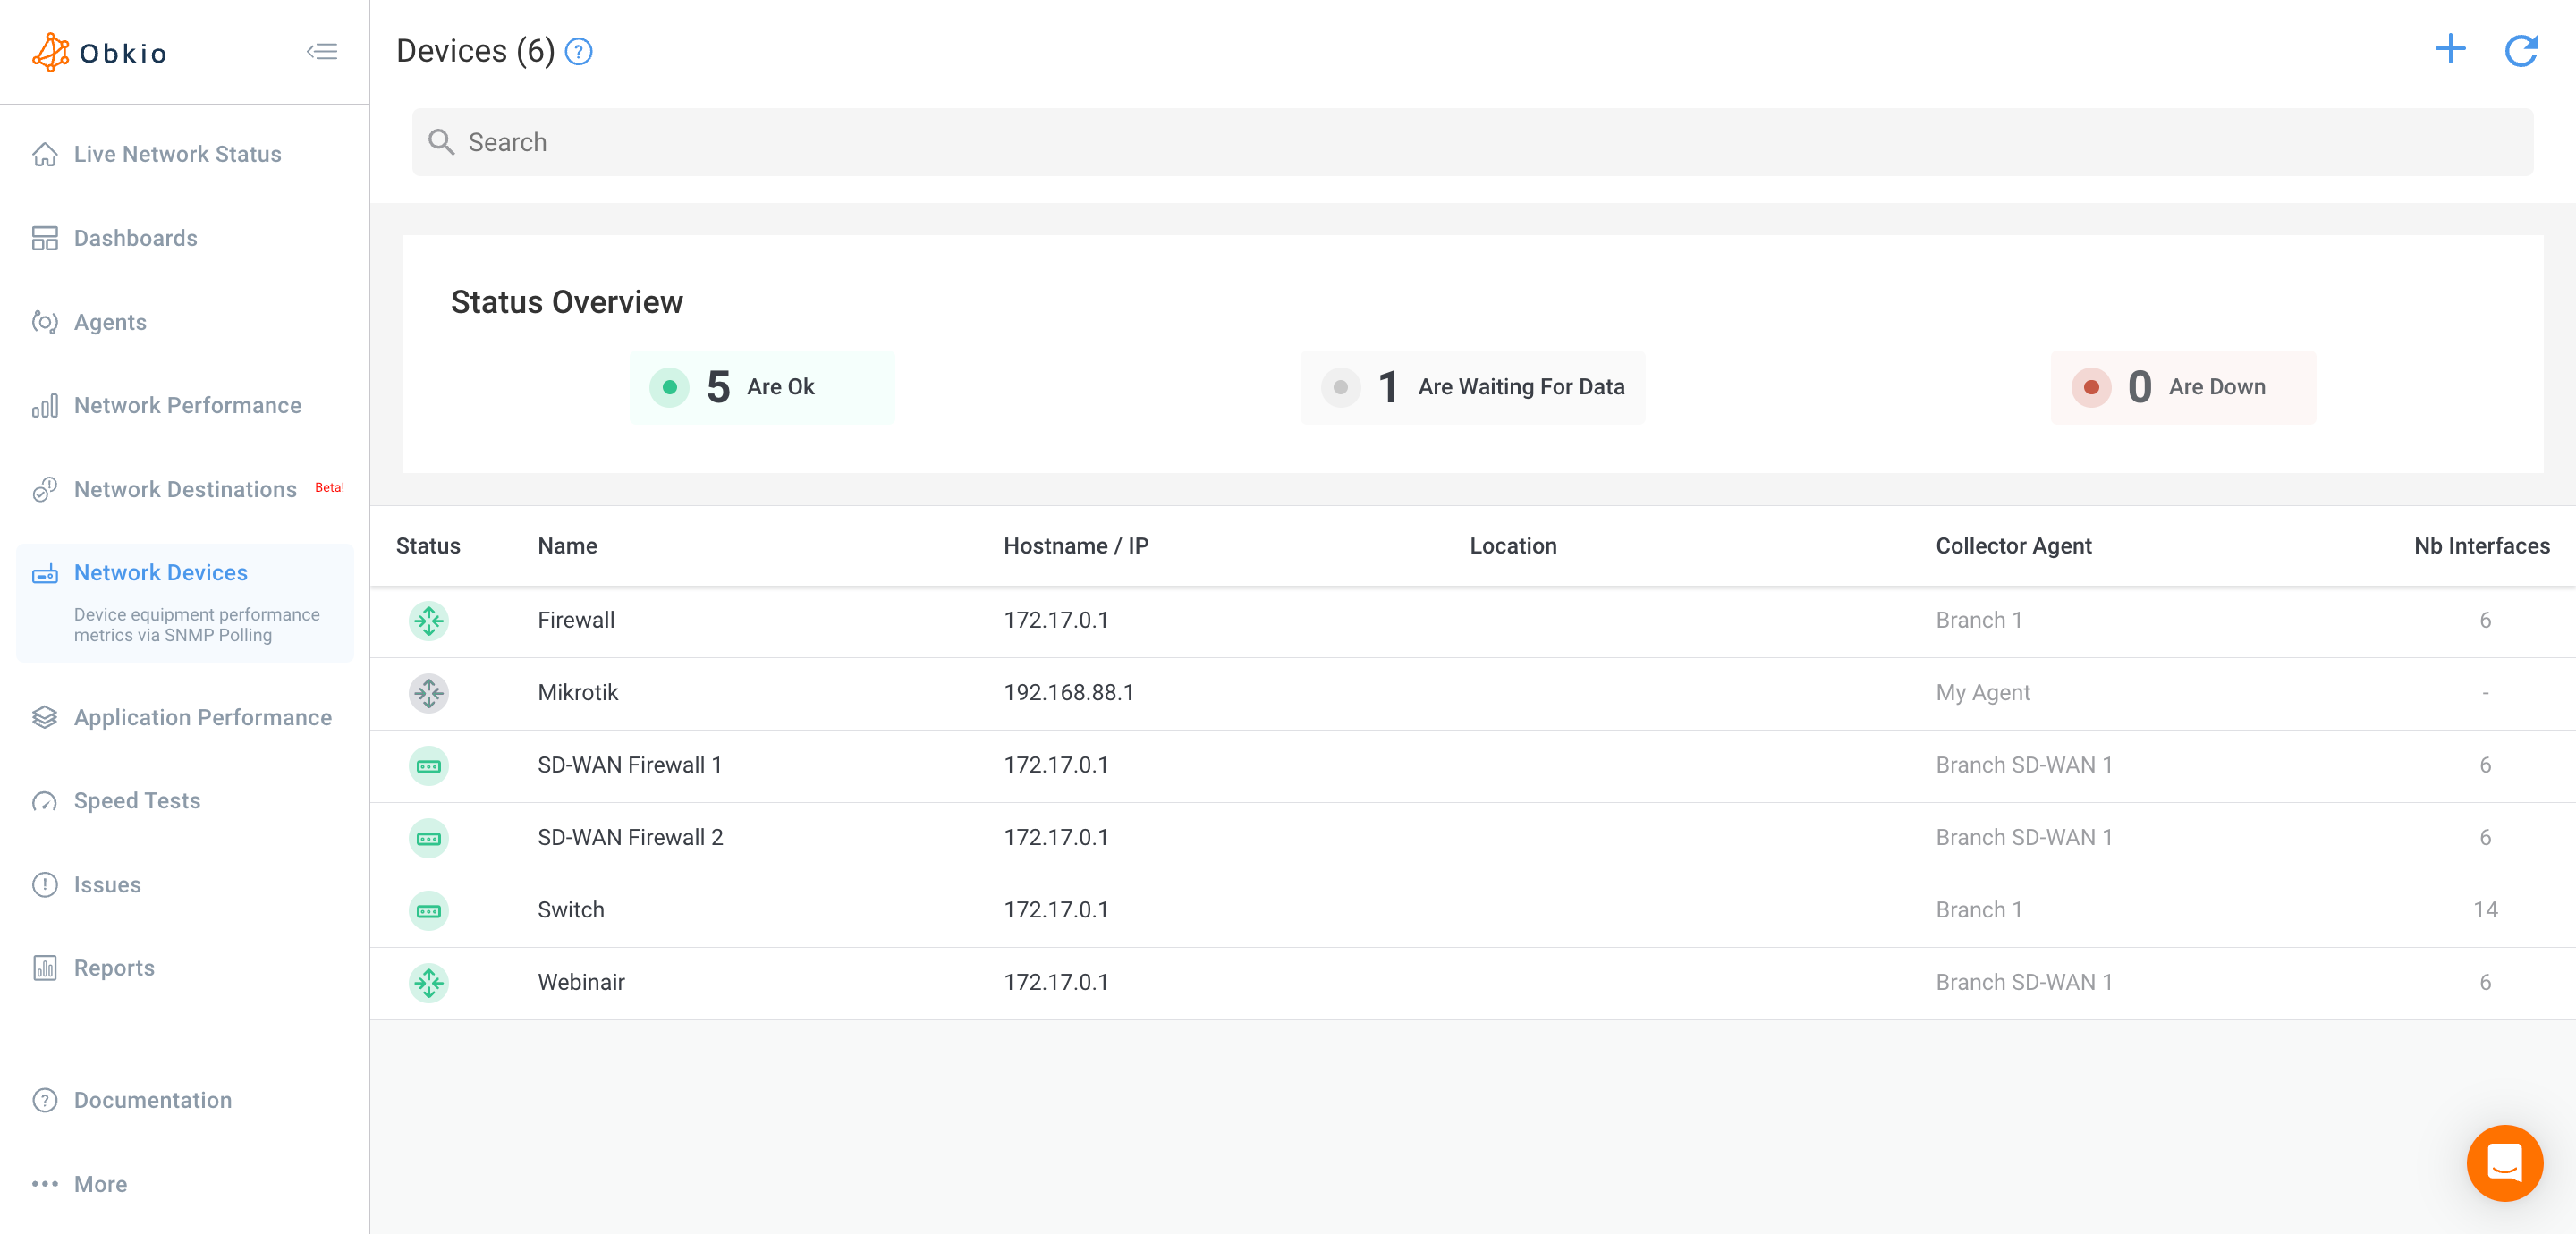The height and width of the screenshot is (1234, 2576).
Task: Click the refresh icon on the Devices page
Action: tap(2523, 51)
